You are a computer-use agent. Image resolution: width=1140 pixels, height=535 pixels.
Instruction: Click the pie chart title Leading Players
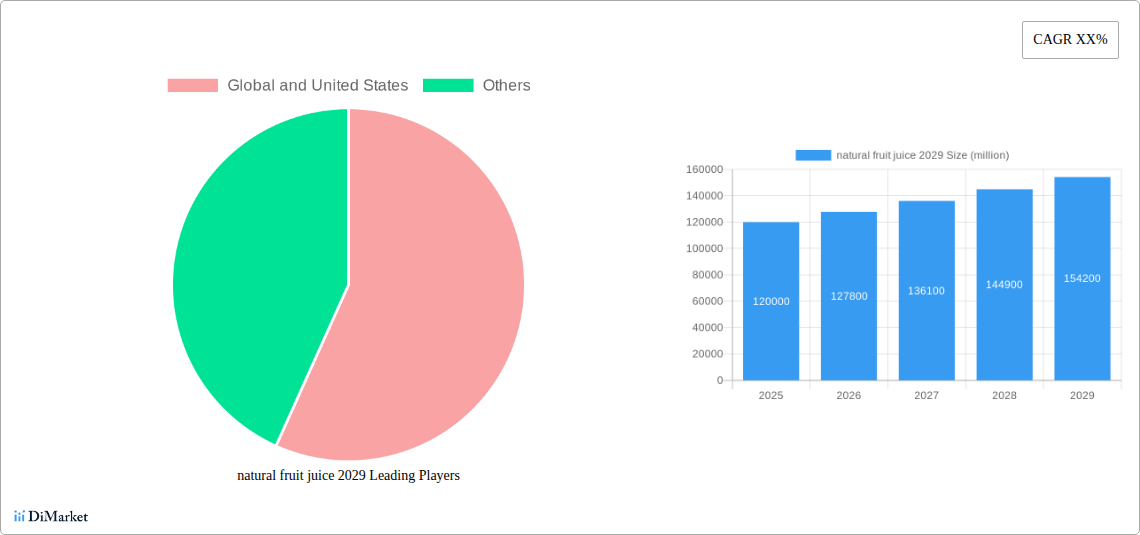coord(348,476)
